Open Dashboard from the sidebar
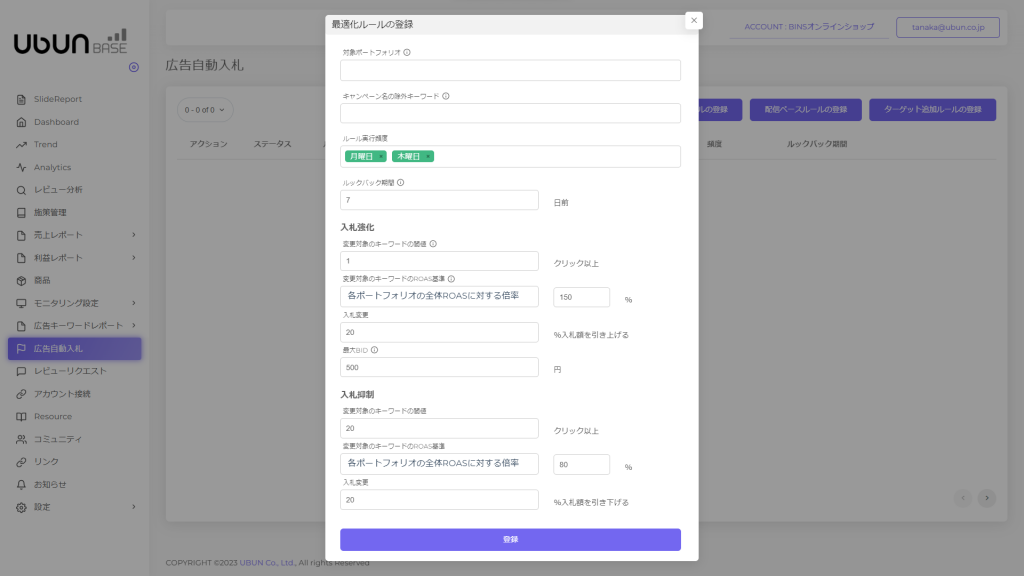This screenshot has height=576, width=1024. click(56, 122)
